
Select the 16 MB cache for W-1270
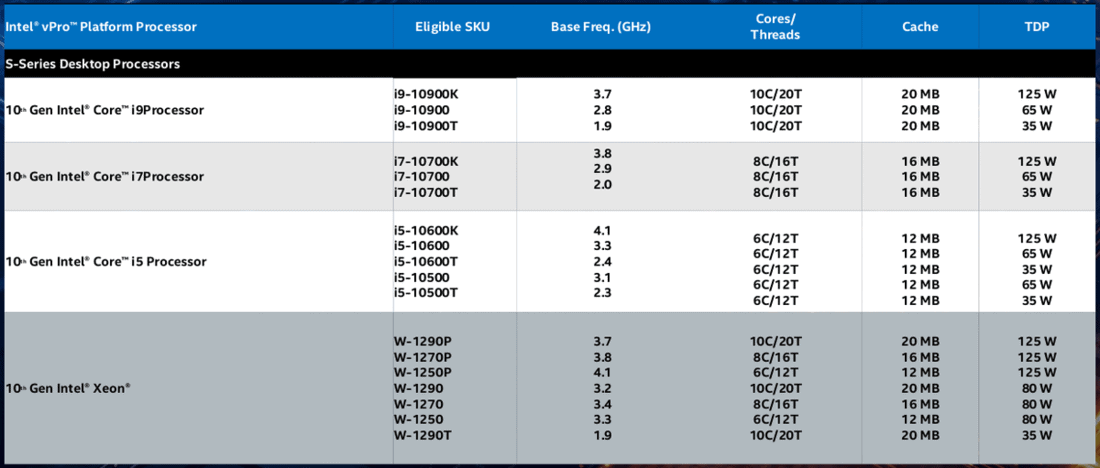tap(920, 404)
